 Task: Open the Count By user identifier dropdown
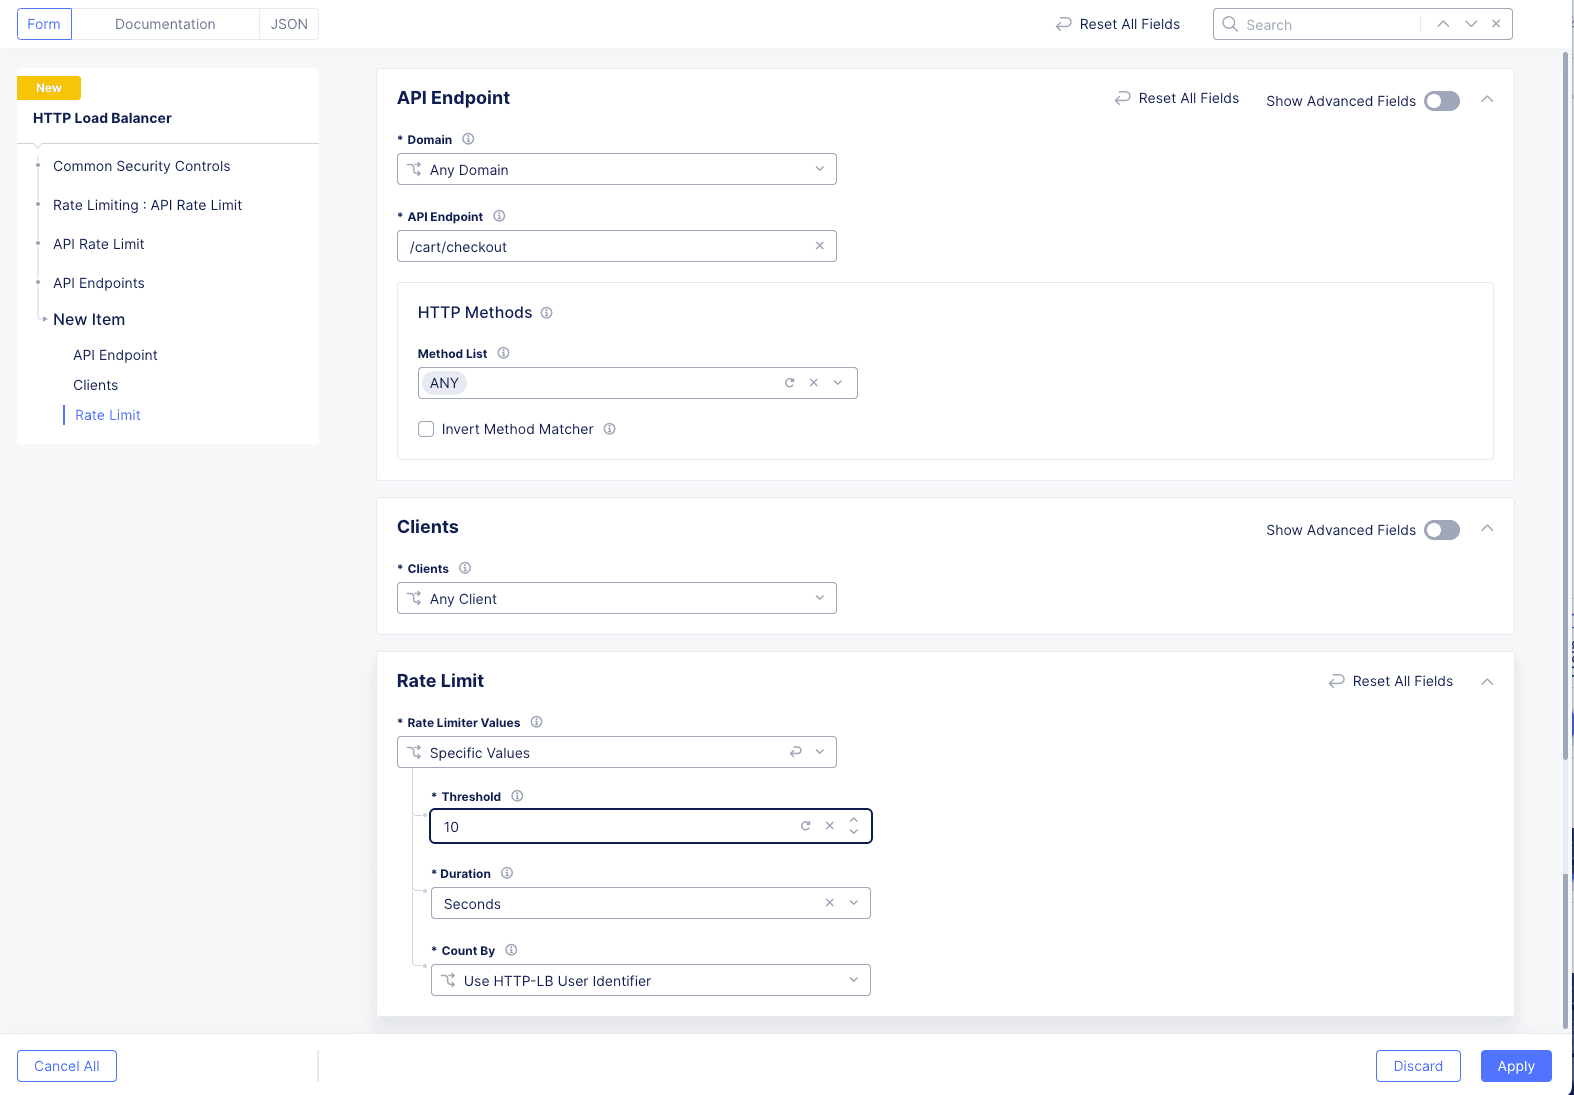click(x=650, y=980)
